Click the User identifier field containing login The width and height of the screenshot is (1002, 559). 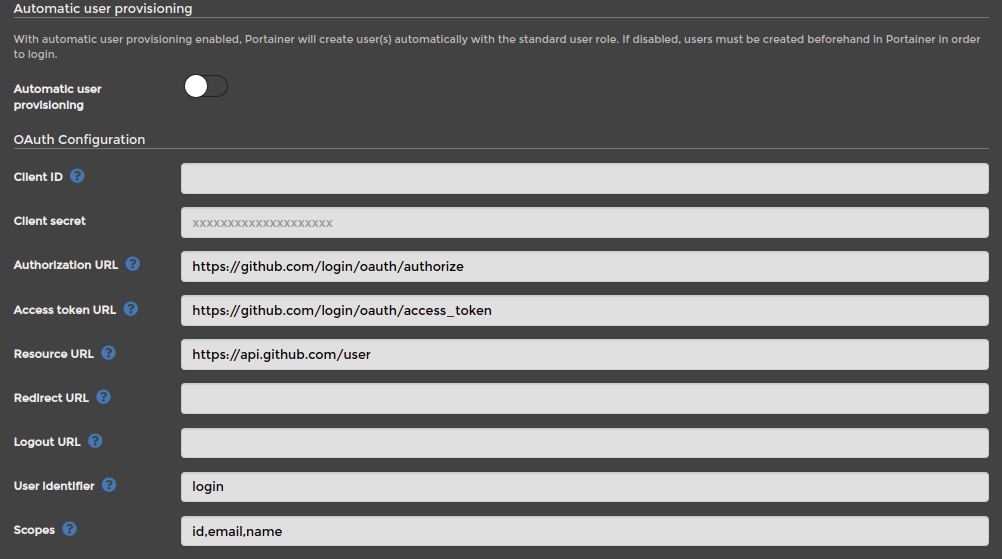(x=585, y=487)
